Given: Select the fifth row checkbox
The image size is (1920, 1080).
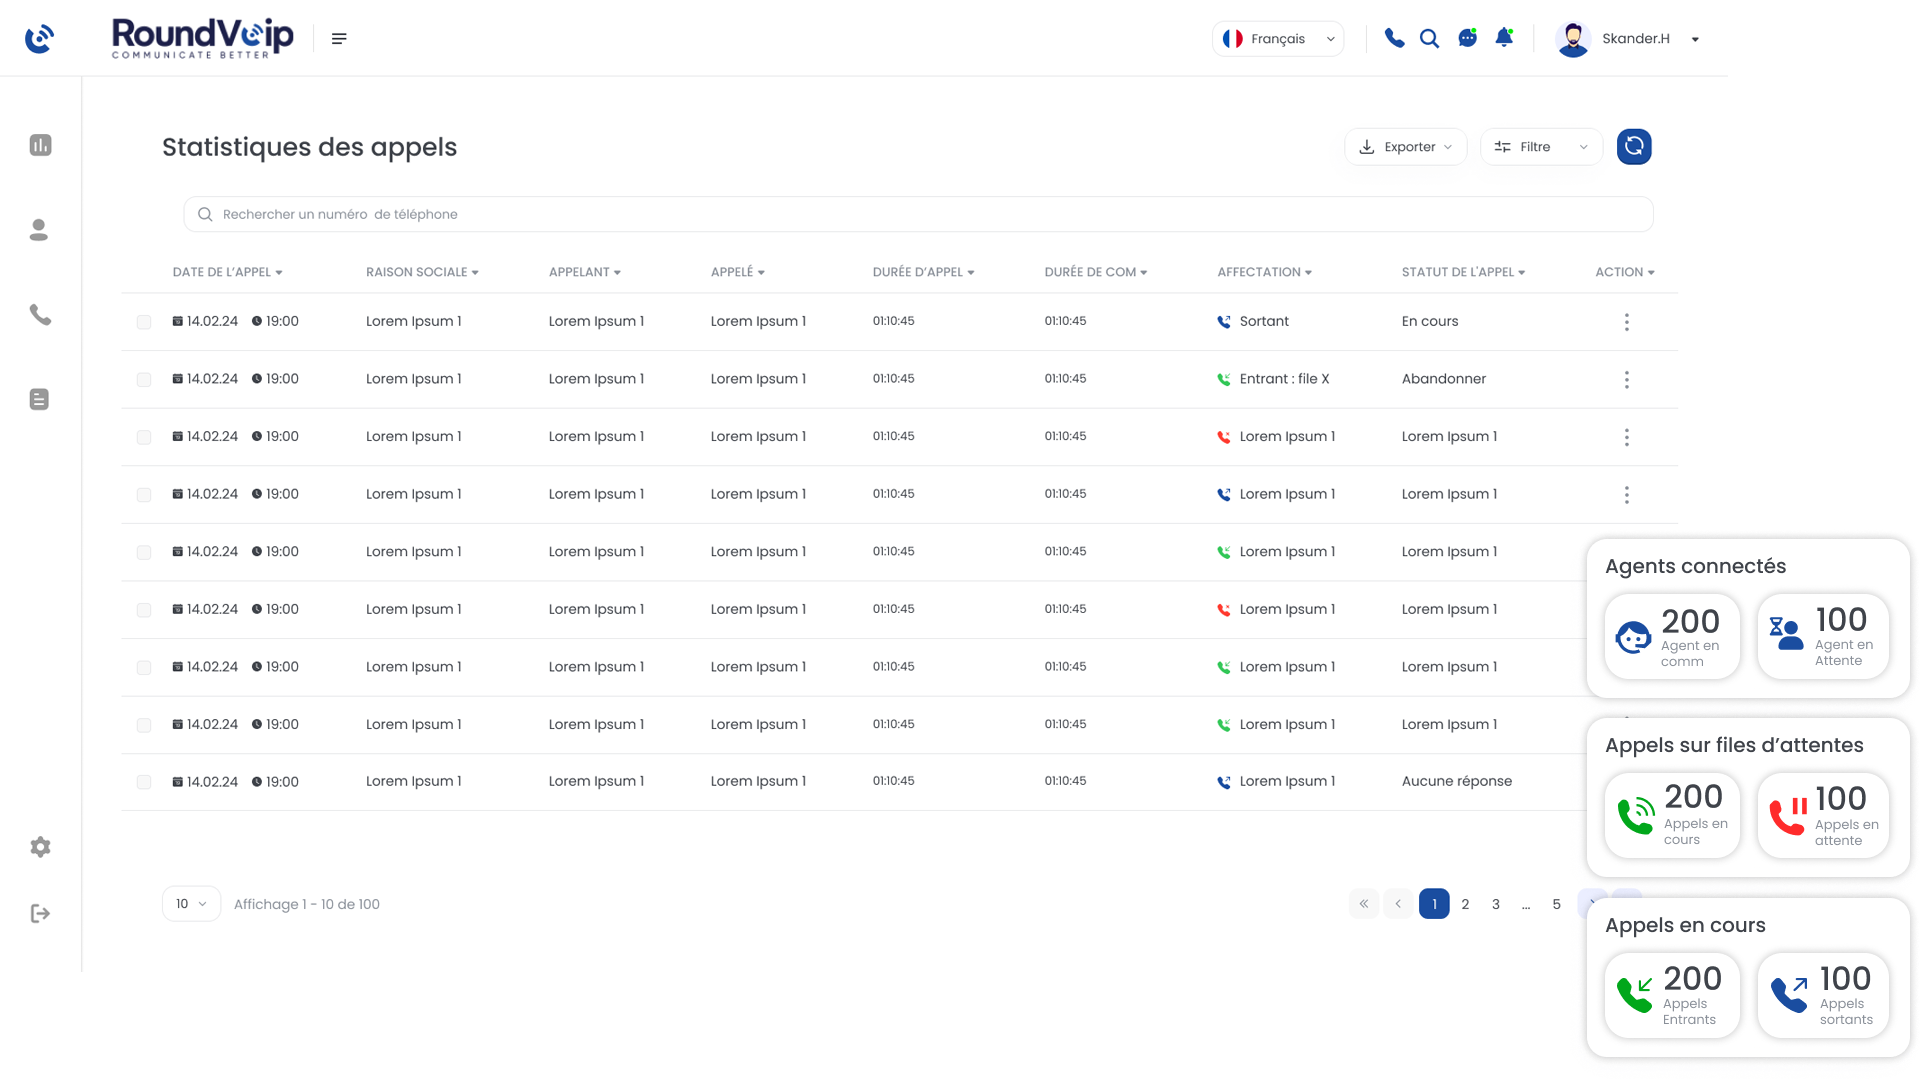Looking at the screenshot, I should [144, 552].
